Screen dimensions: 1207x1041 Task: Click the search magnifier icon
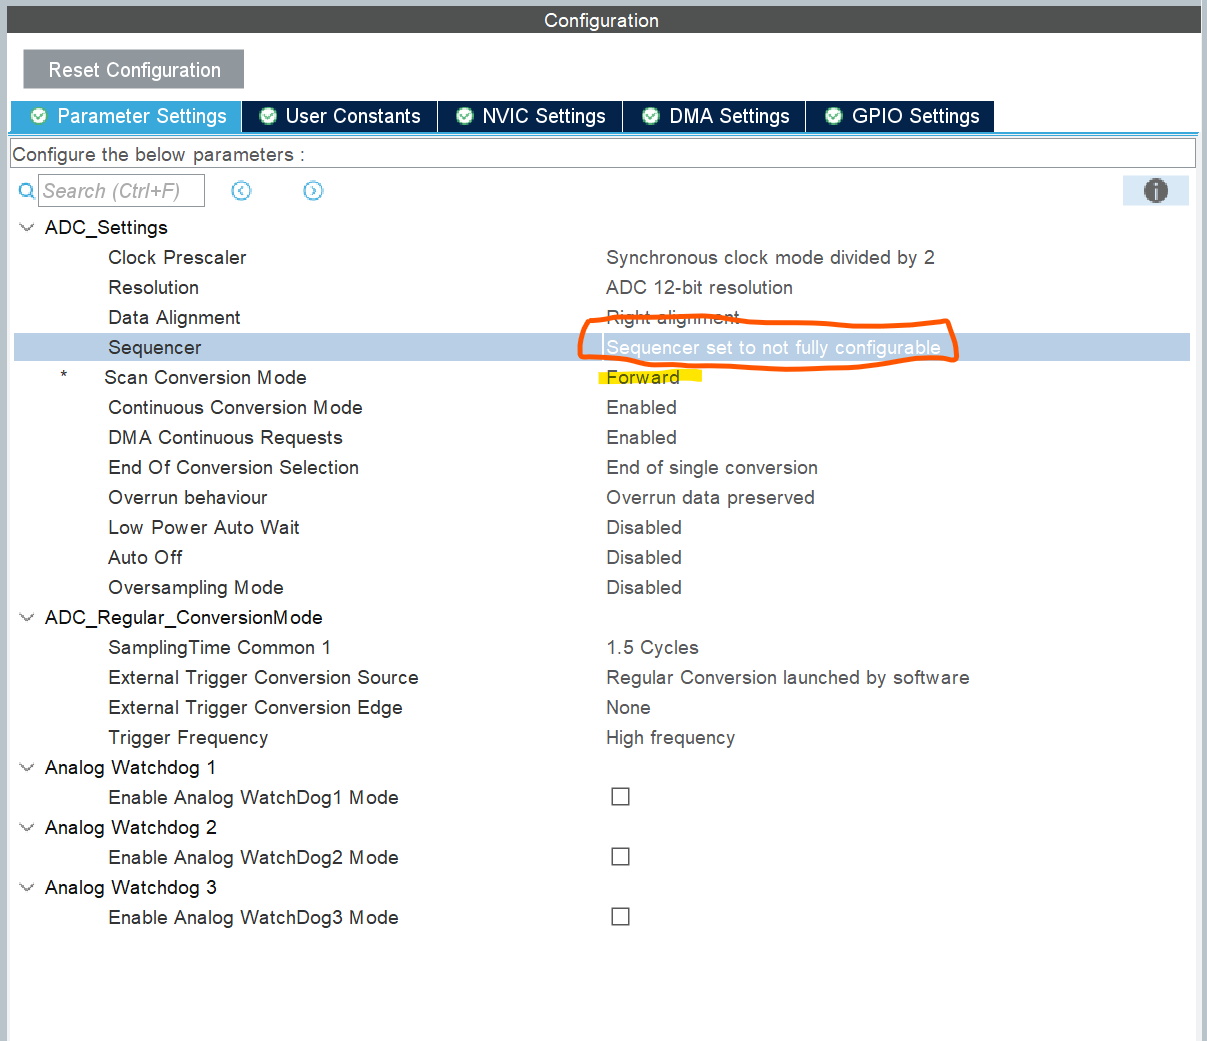[x=25, y=190]
